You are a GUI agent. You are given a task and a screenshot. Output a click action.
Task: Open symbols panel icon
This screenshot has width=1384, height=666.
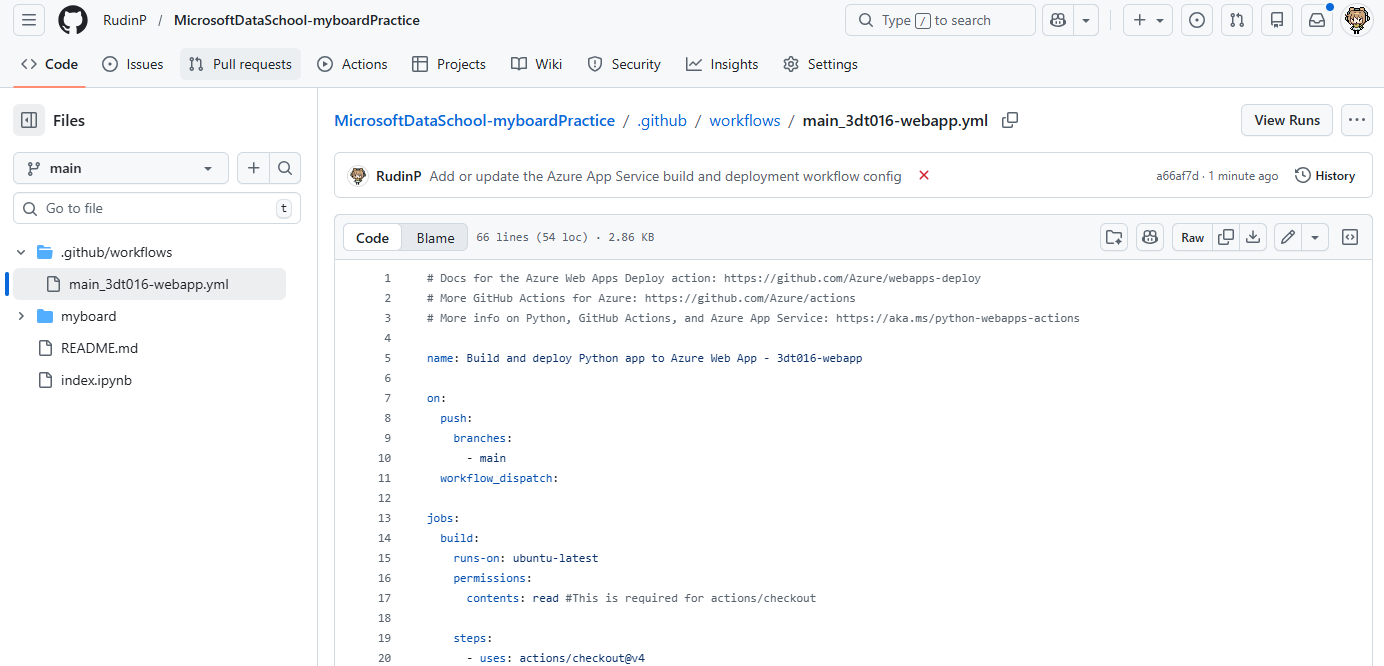(x=1350, y=237)
